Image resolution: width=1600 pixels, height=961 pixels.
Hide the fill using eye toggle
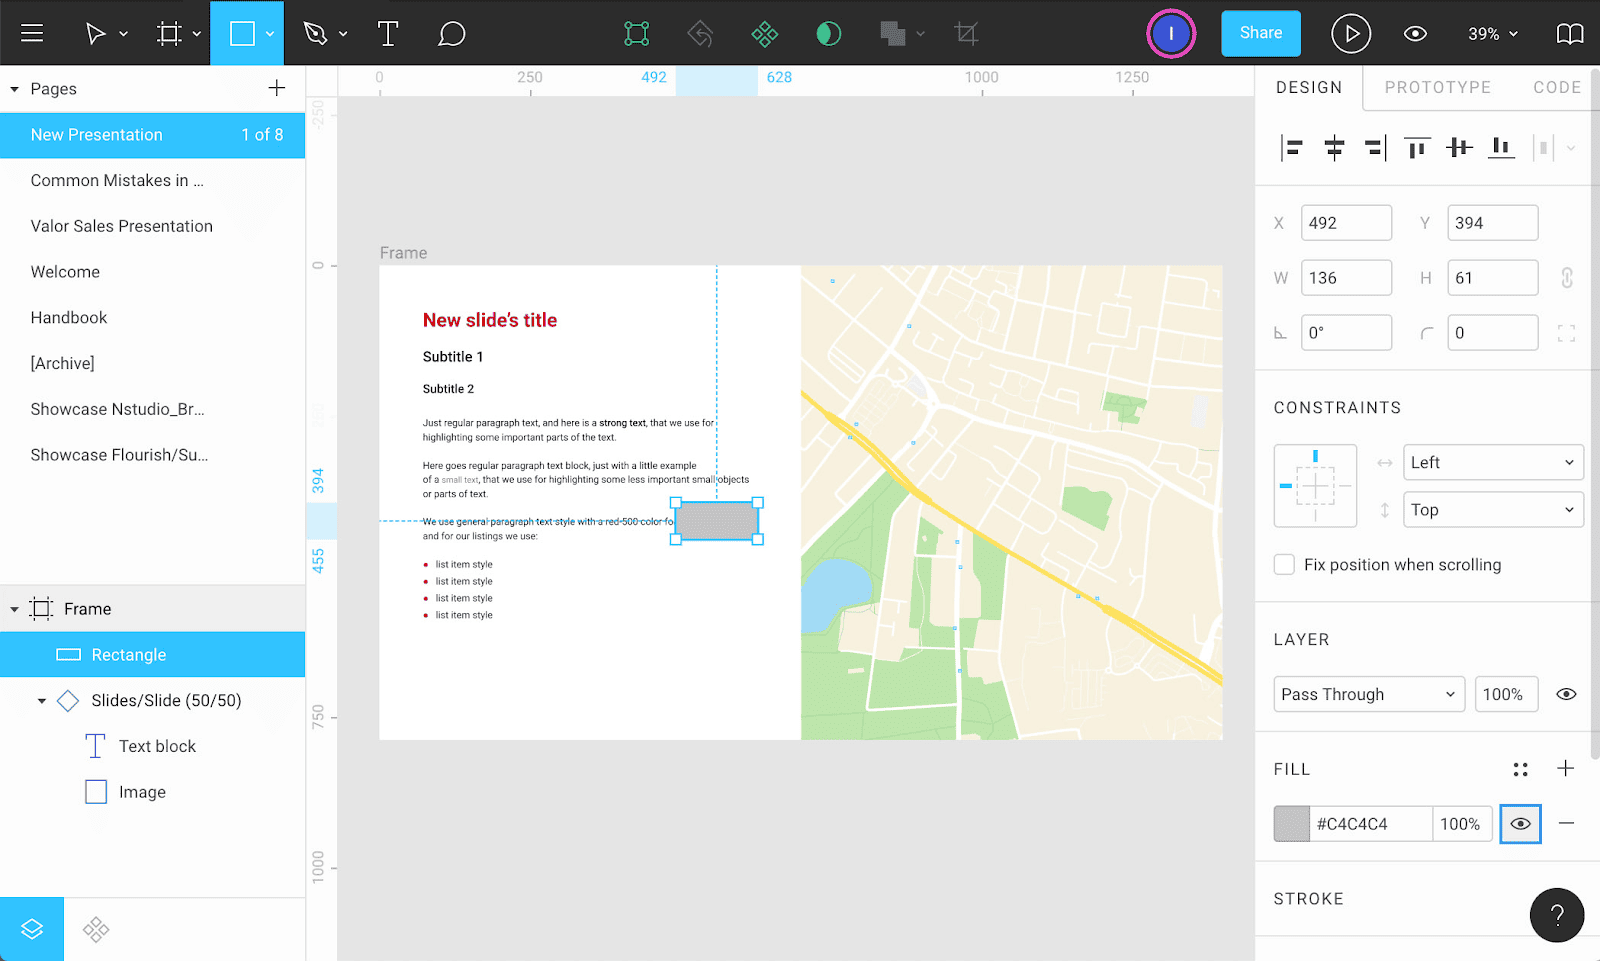point(1520,824)
